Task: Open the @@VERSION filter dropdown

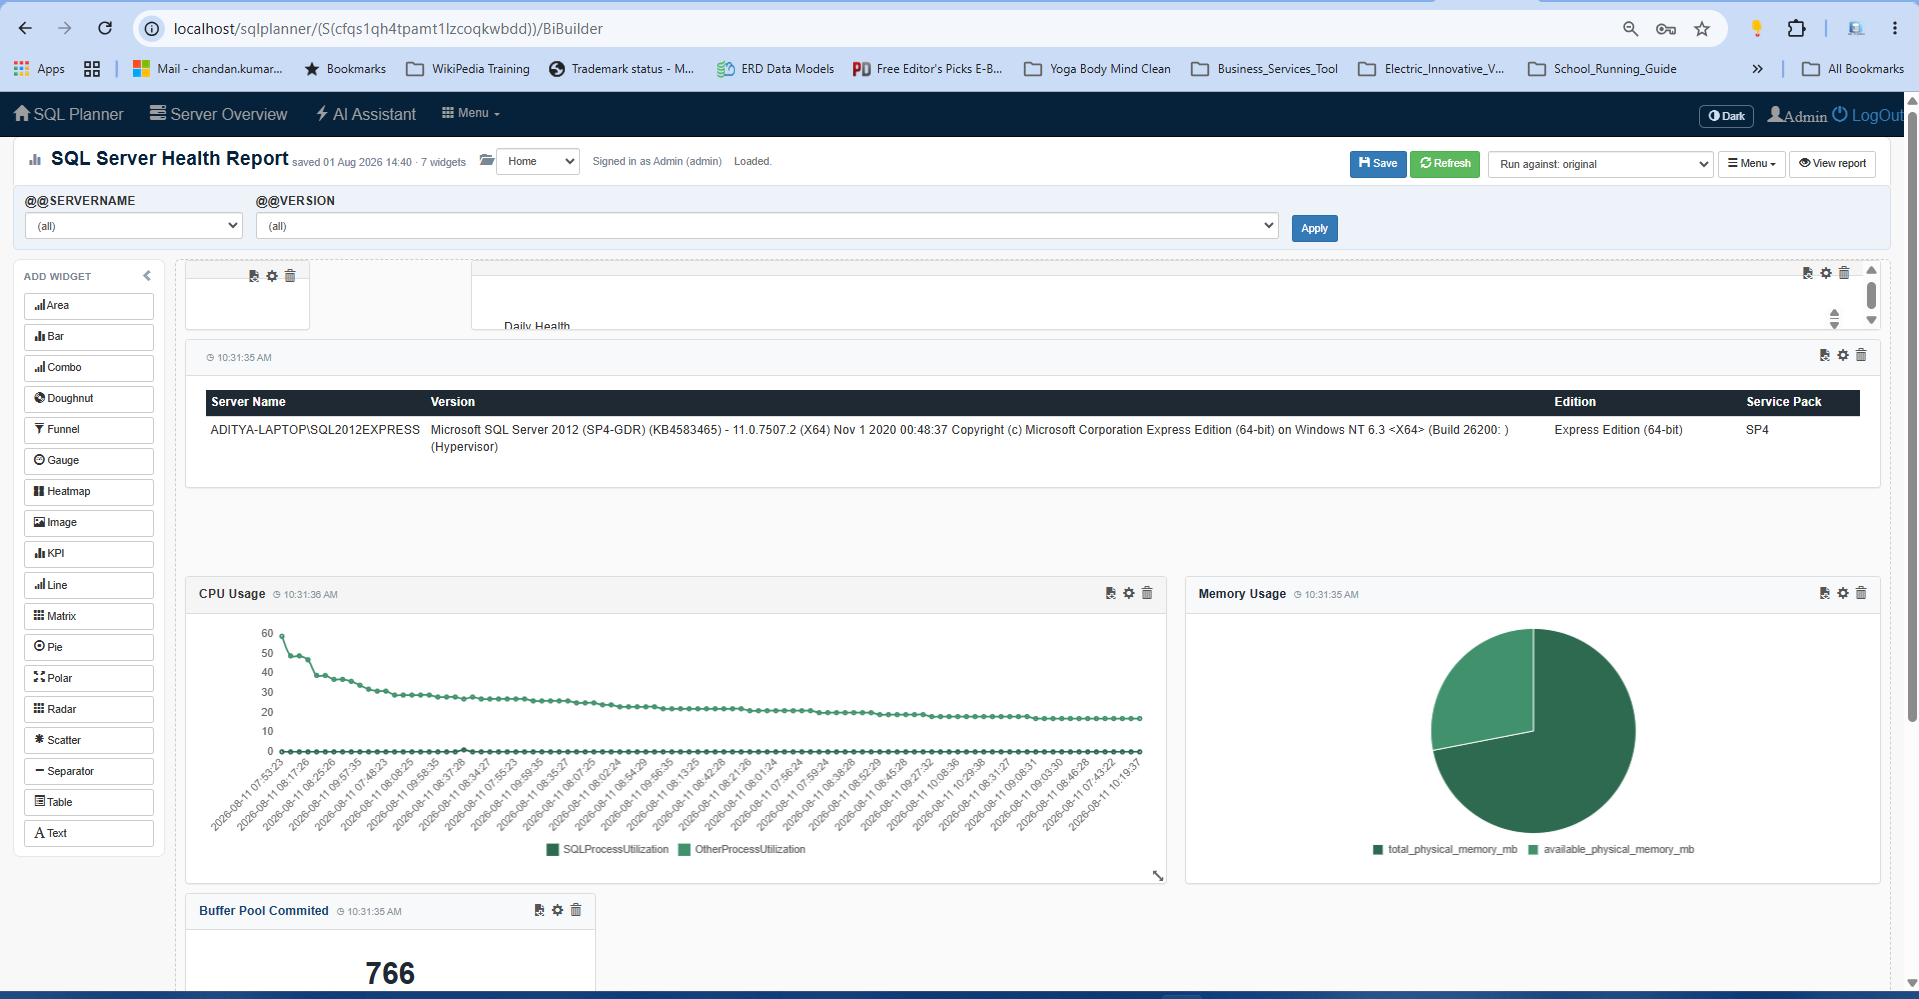Action: pyautogui.click(x=767, y=226)
